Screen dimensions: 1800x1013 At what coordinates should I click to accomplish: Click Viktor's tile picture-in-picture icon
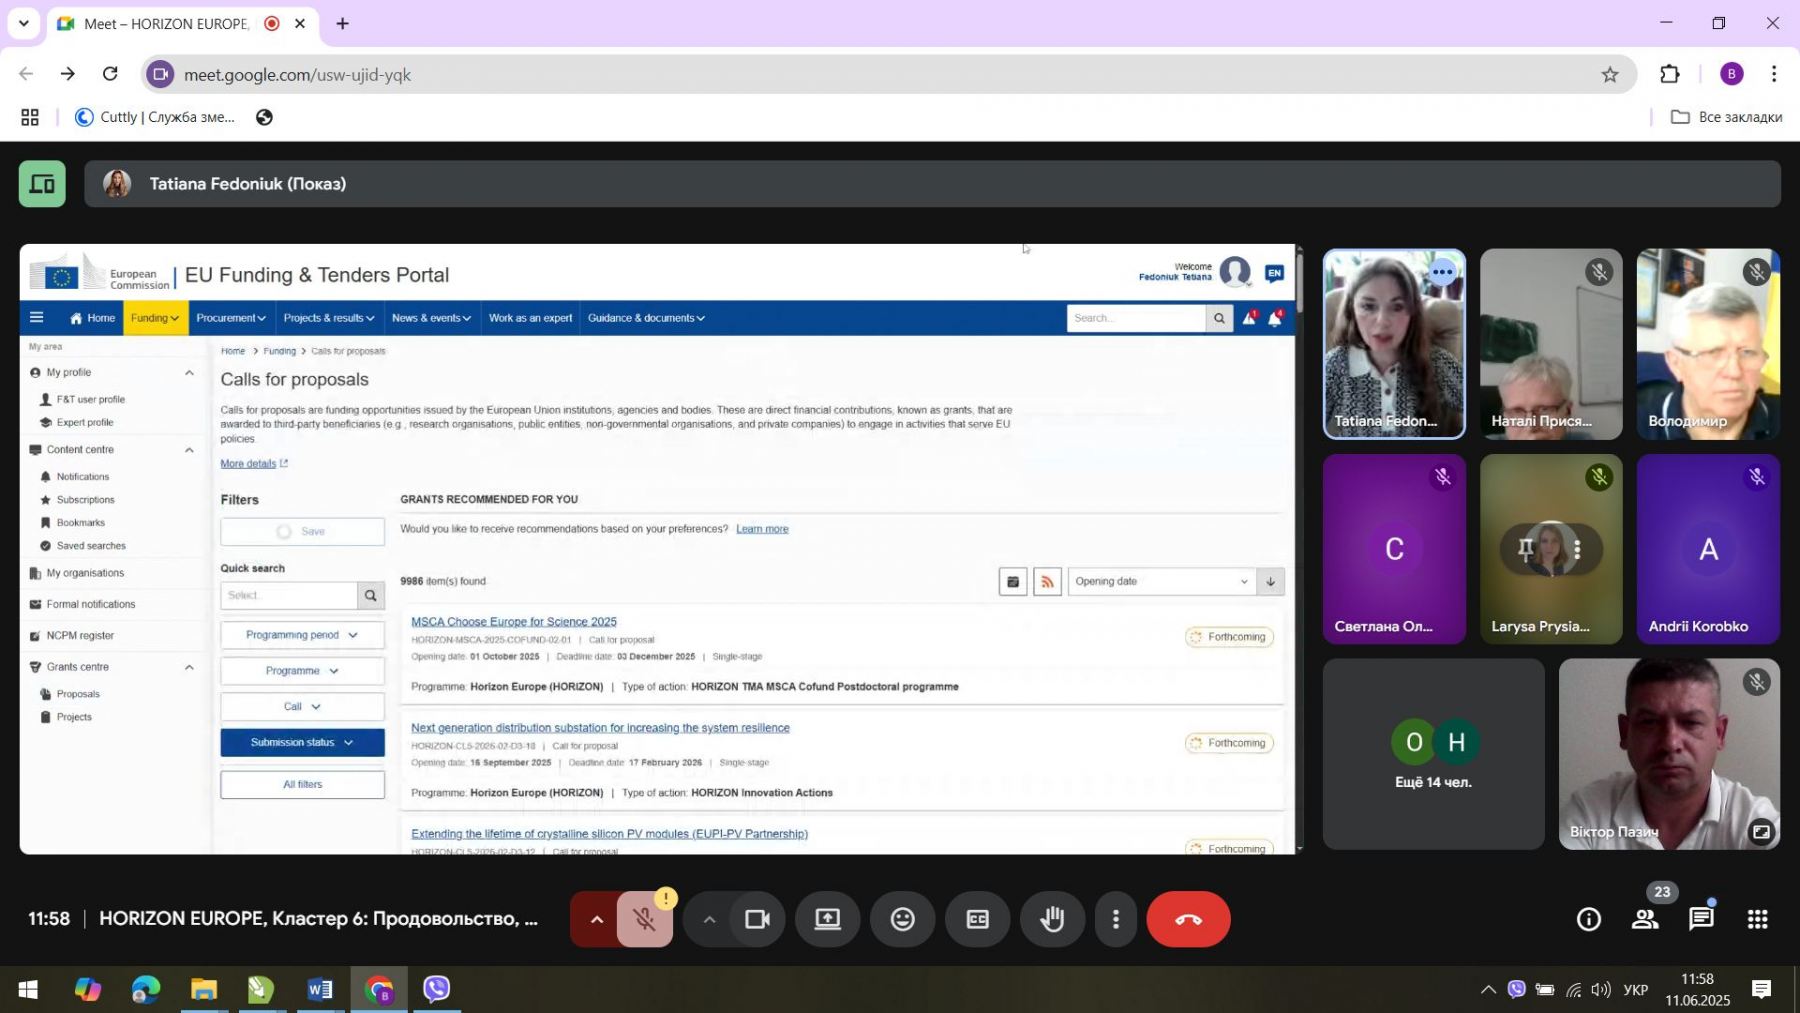(x=1761, y=831)
